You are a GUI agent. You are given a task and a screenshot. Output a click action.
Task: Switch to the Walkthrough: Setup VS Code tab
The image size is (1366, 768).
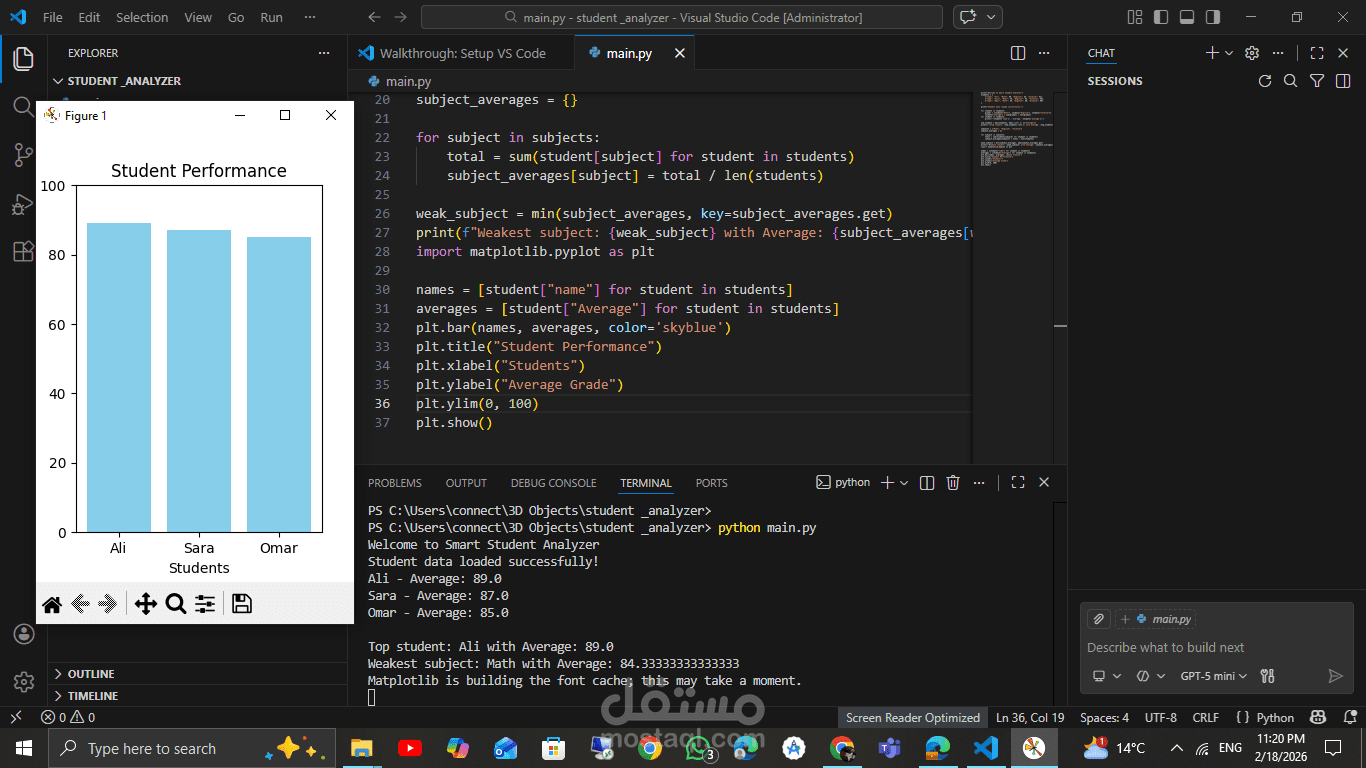[462, 53]
